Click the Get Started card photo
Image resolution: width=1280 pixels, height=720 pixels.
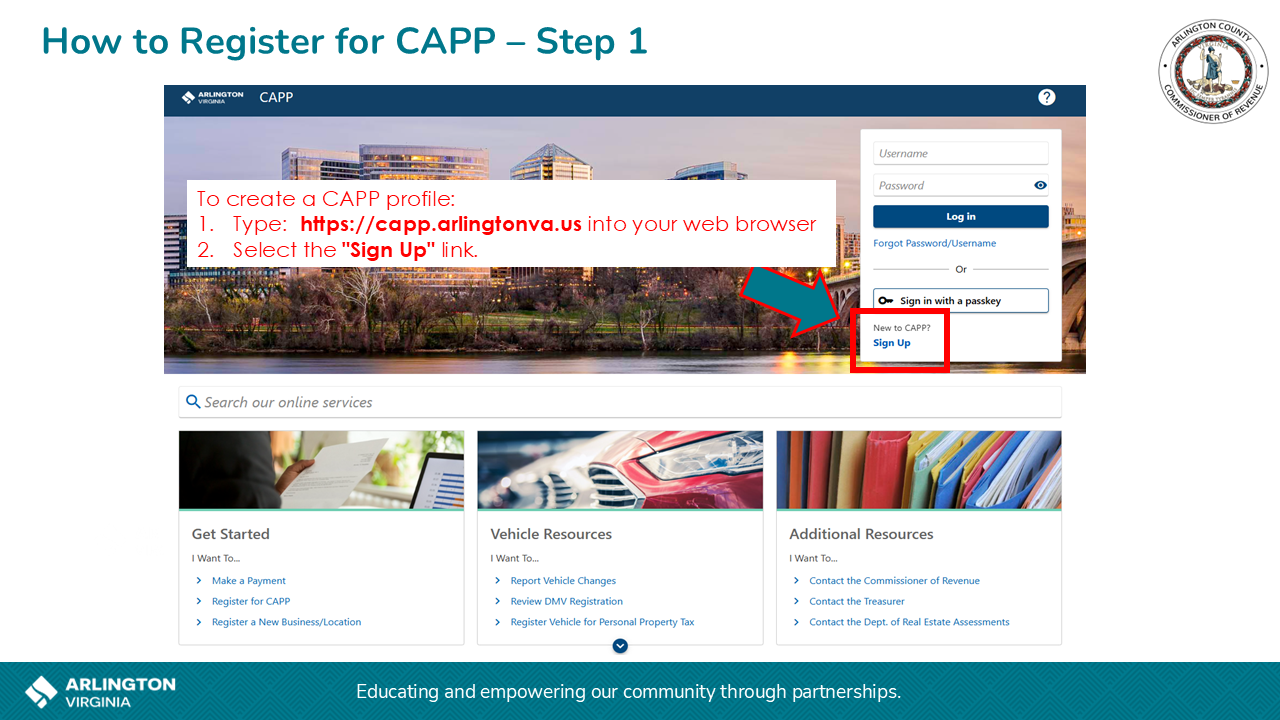[x=321, y=470]
